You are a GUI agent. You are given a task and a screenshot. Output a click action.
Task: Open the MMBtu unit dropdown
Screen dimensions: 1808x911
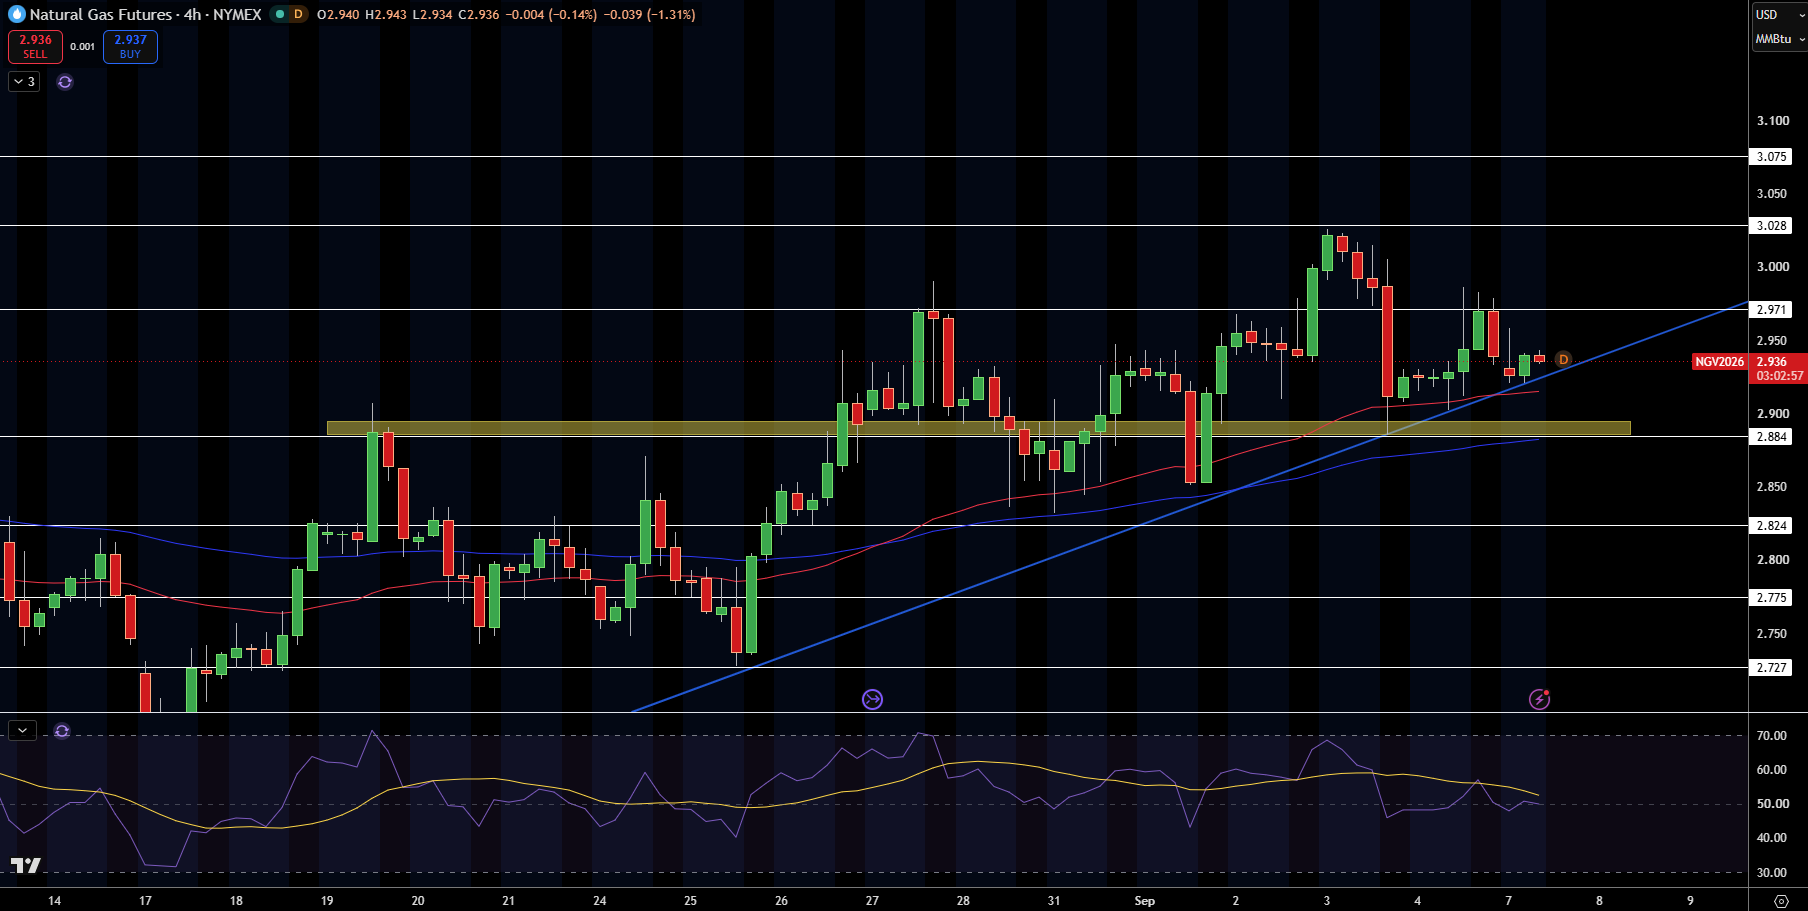[1779, 38]
